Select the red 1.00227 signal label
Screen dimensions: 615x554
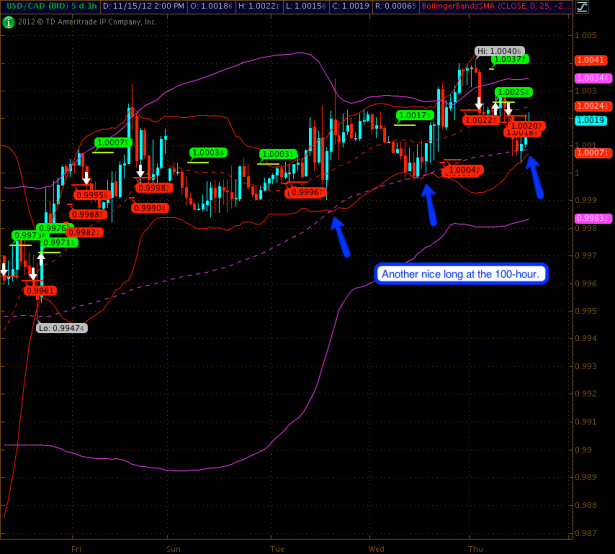point(481,120)
